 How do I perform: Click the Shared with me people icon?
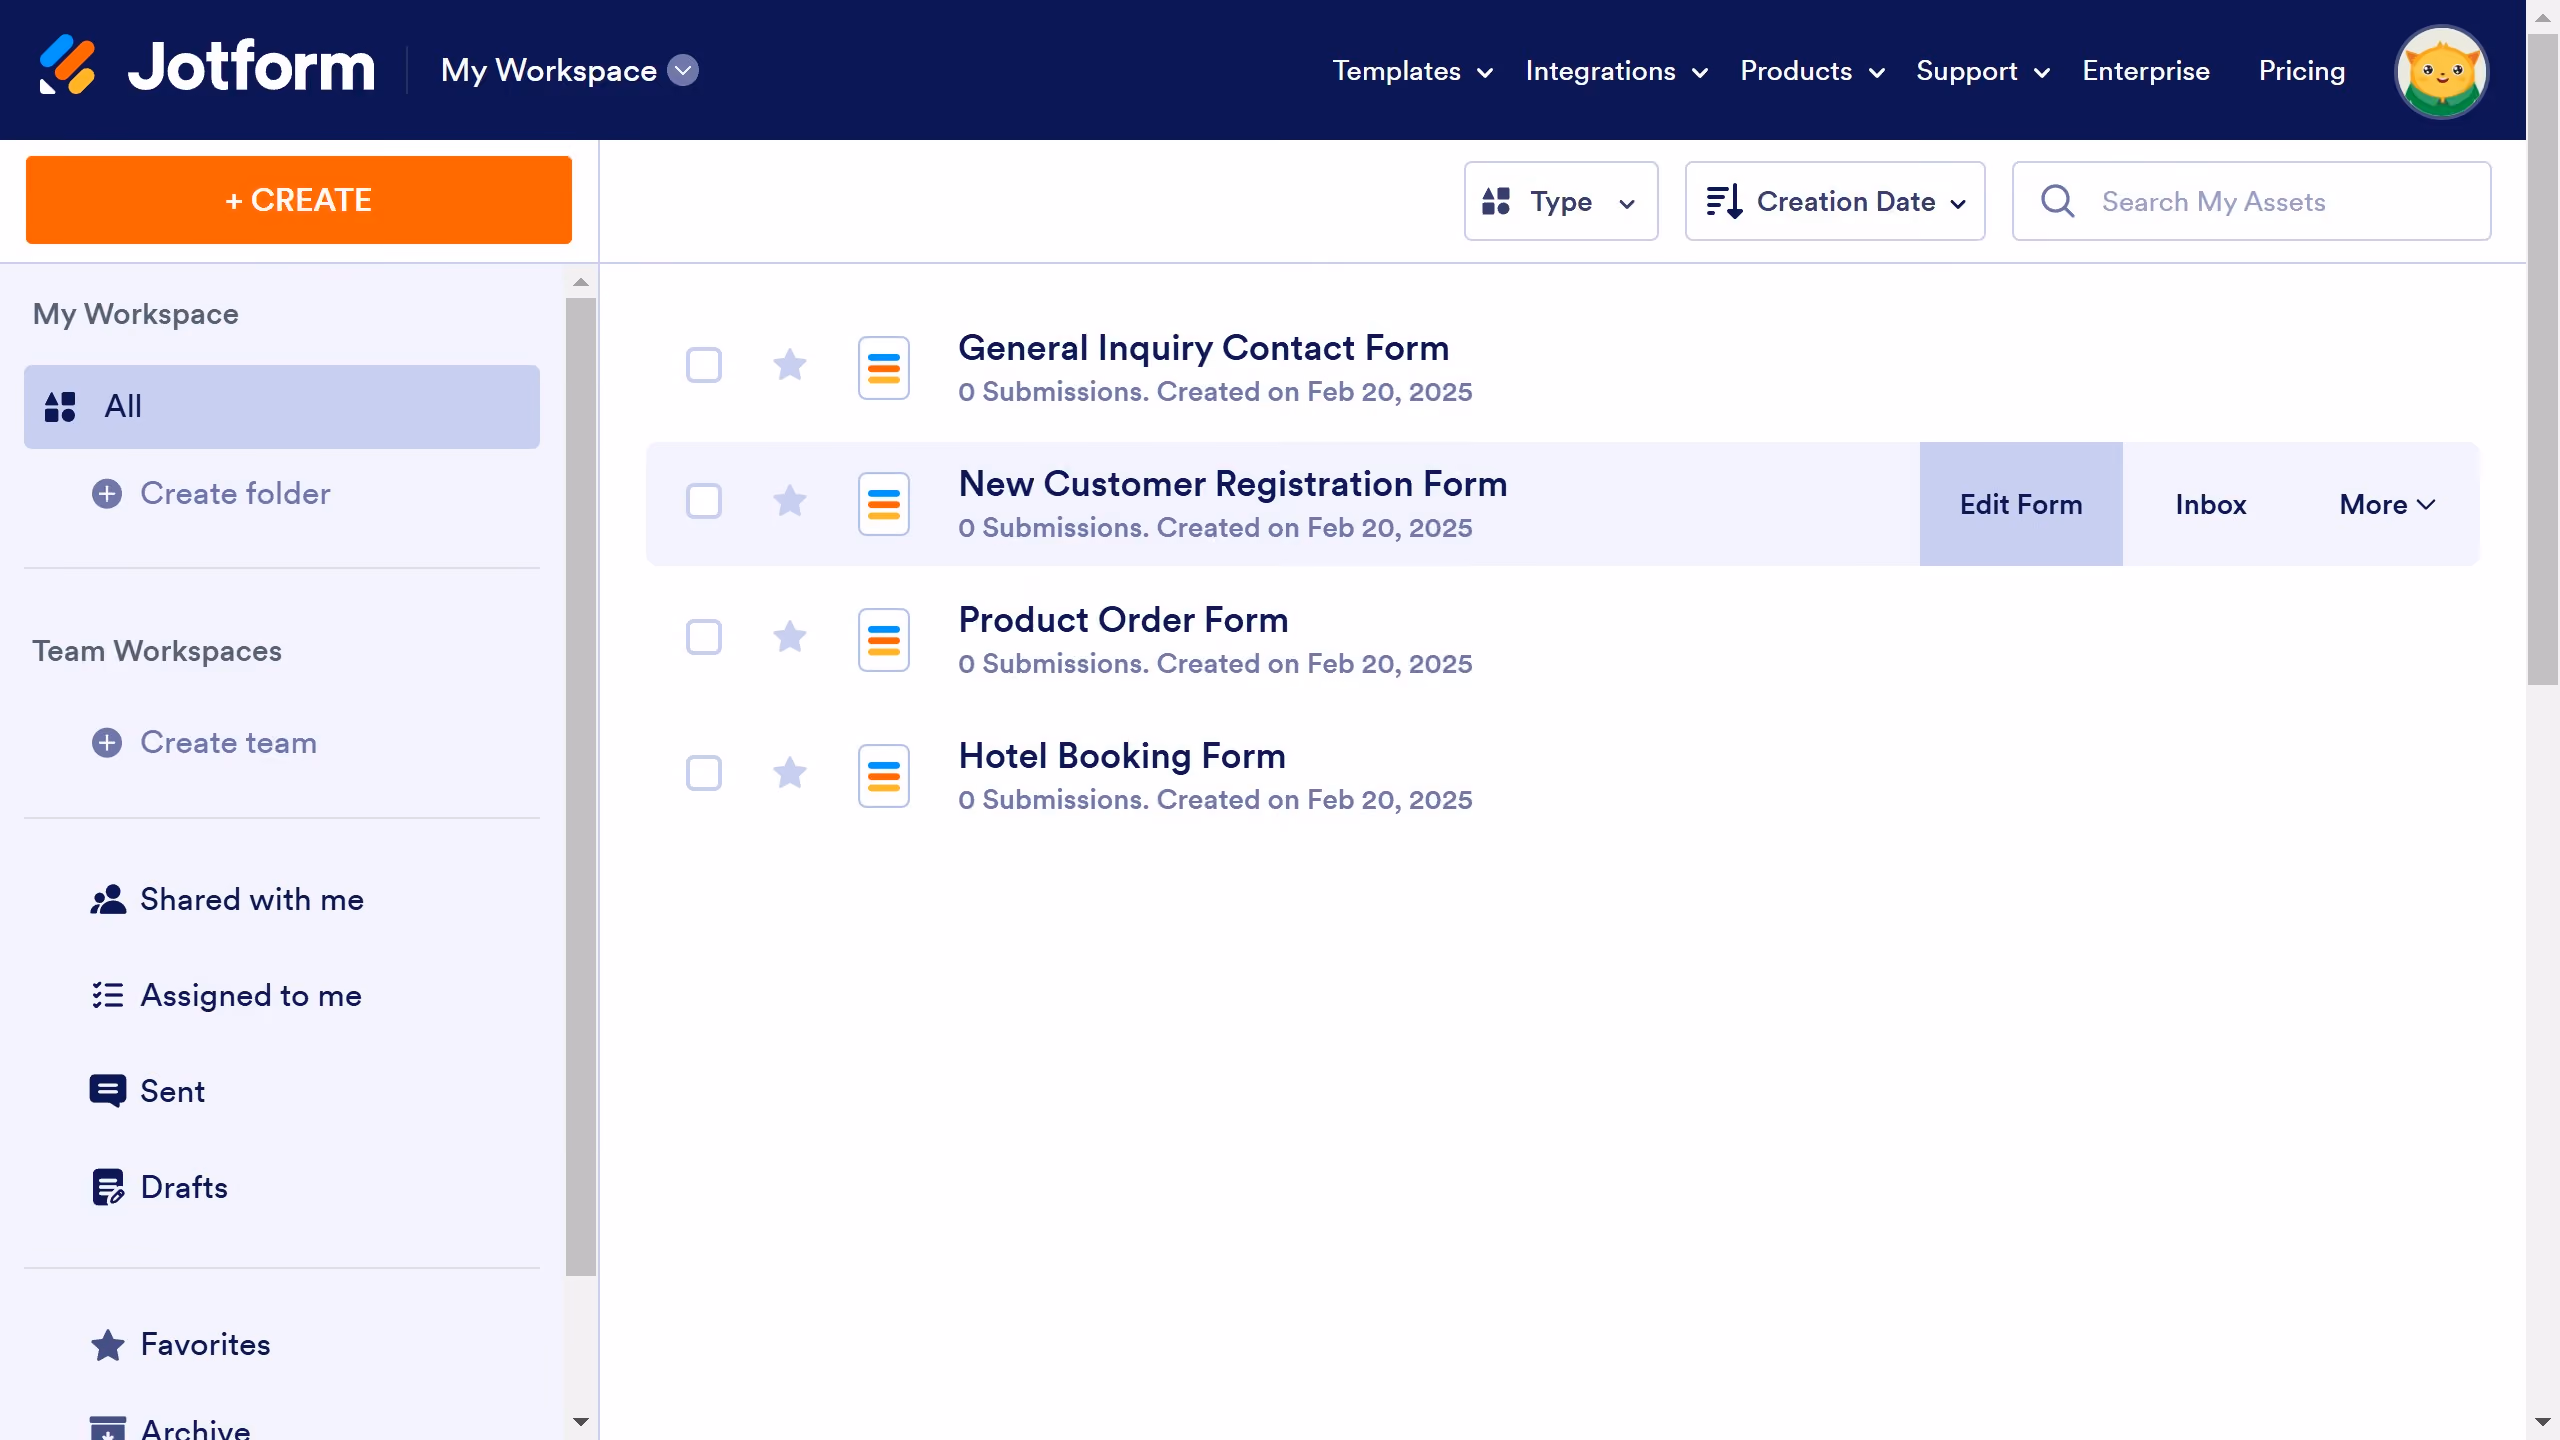[x=108, y=900]
